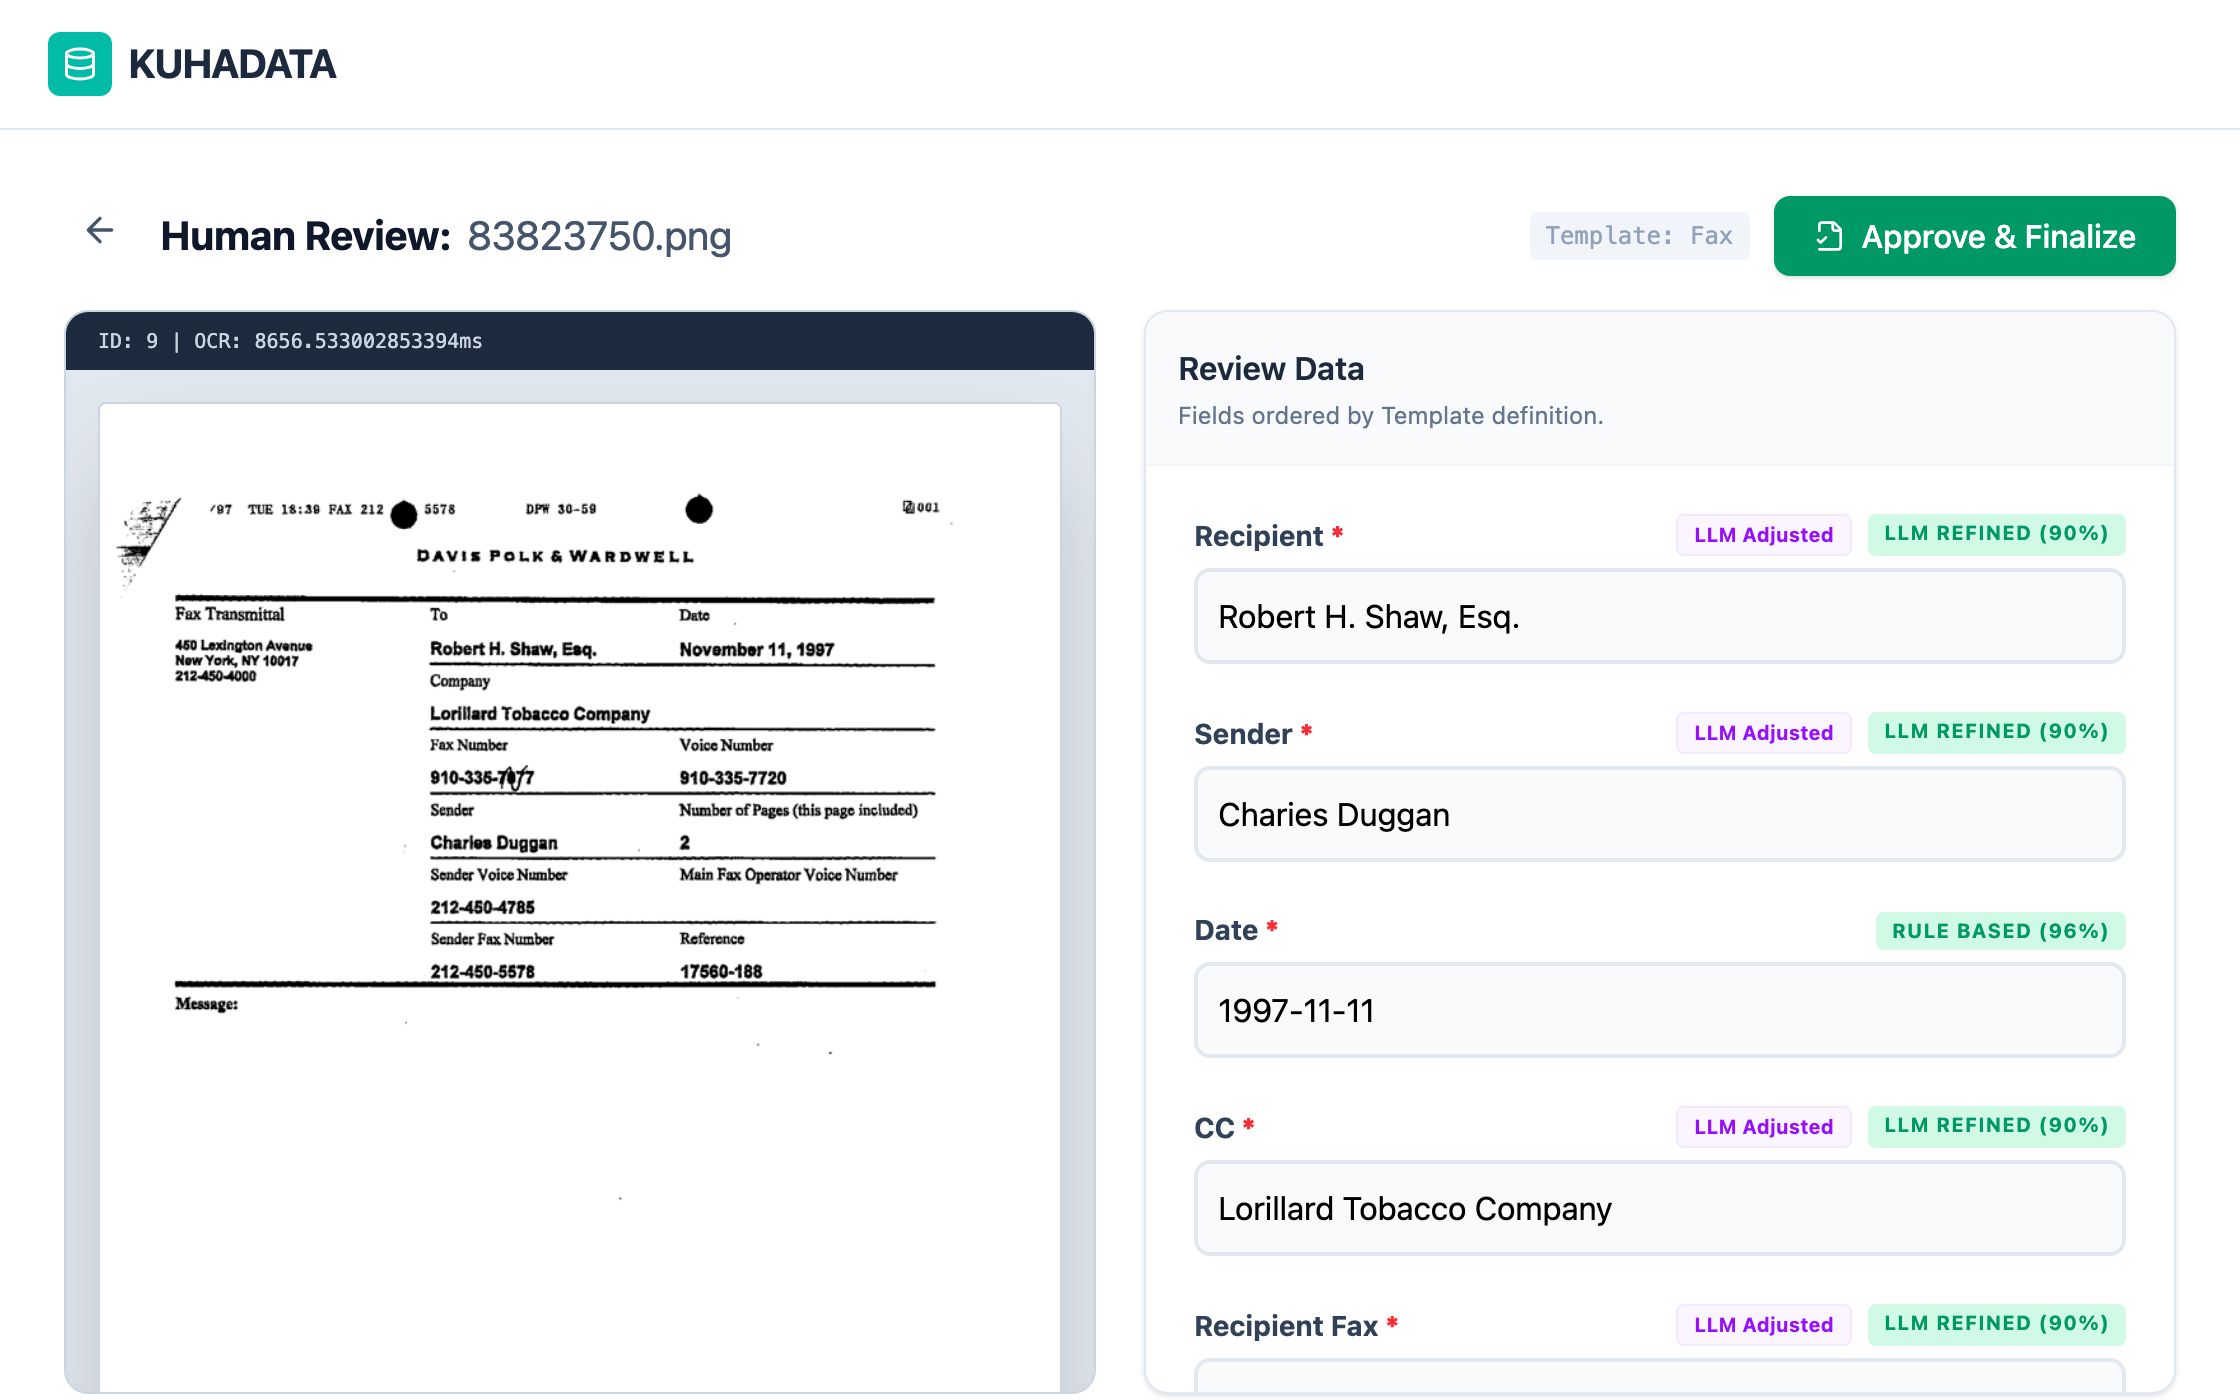Go back using the left arrow icon
2240x1400 pixels.
click(100, 231)
